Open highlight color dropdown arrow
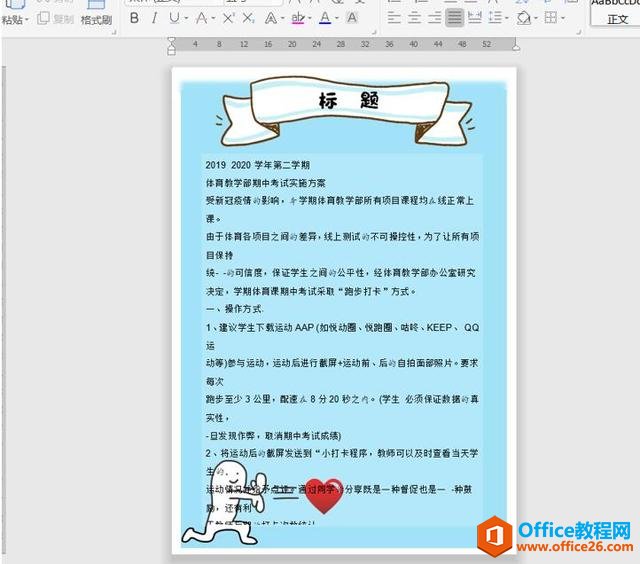This screenshot has height=564, width=640. (x=310, y=18)
